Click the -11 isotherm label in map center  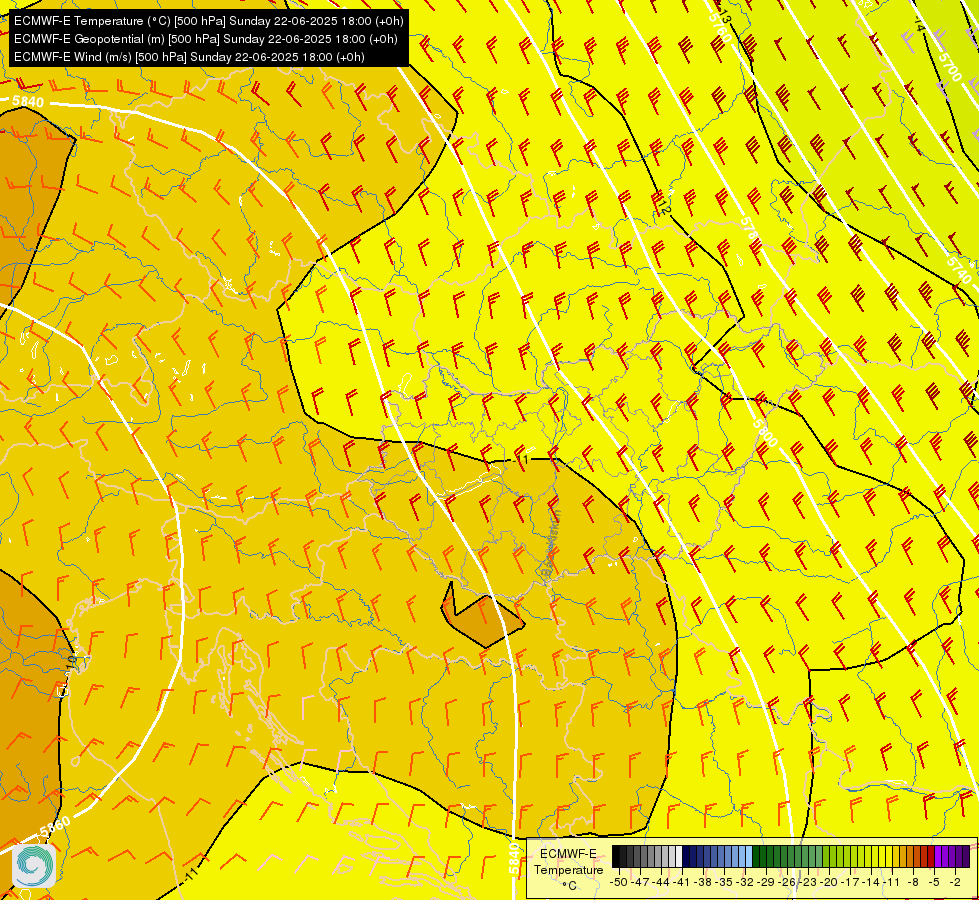pyautogui.click(x=522, y=460)
